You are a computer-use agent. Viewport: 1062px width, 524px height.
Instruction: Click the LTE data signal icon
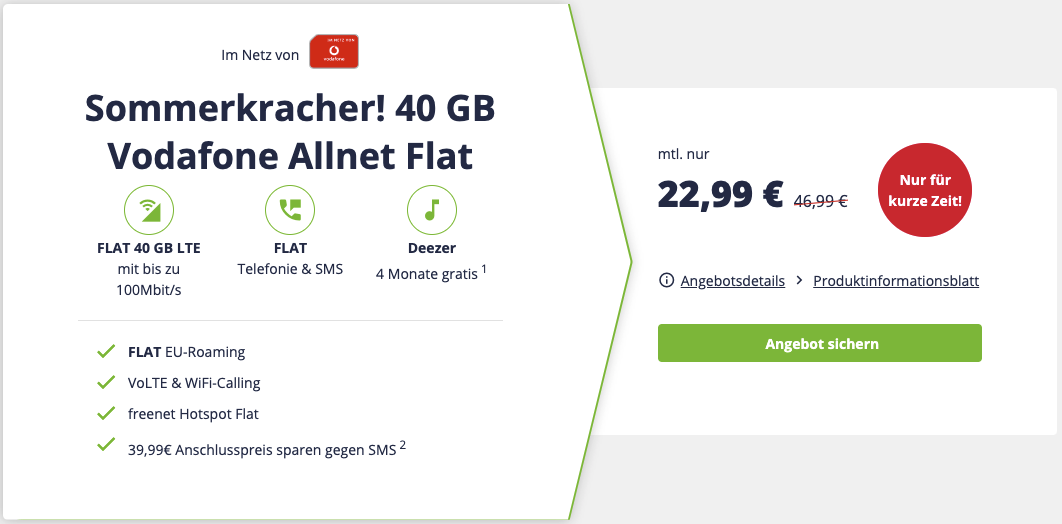point(148,210)
